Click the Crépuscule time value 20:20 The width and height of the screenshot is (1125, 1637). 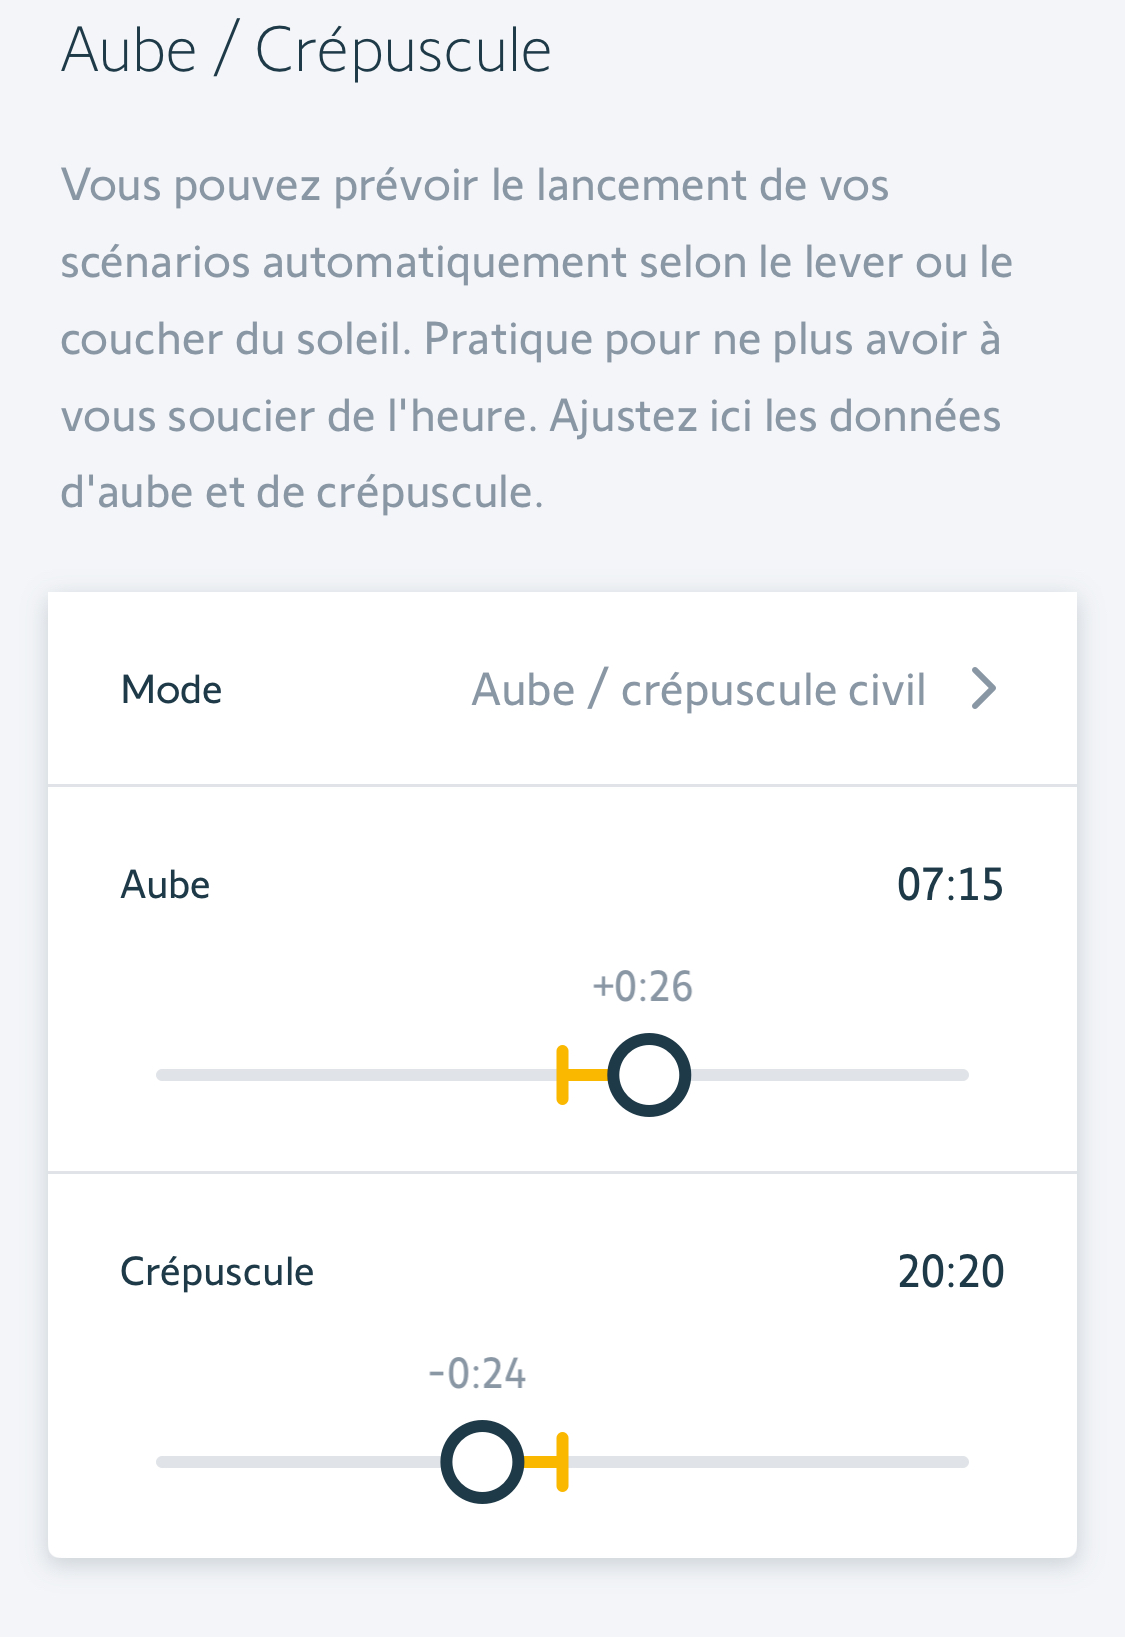pyautogui.click(x=950, y=1272)
